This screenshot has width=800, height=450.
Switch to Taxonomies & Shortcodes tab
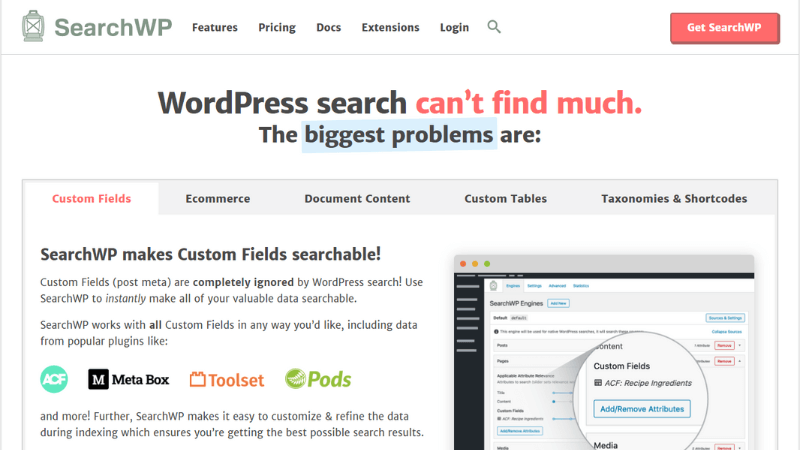(674, 198)
